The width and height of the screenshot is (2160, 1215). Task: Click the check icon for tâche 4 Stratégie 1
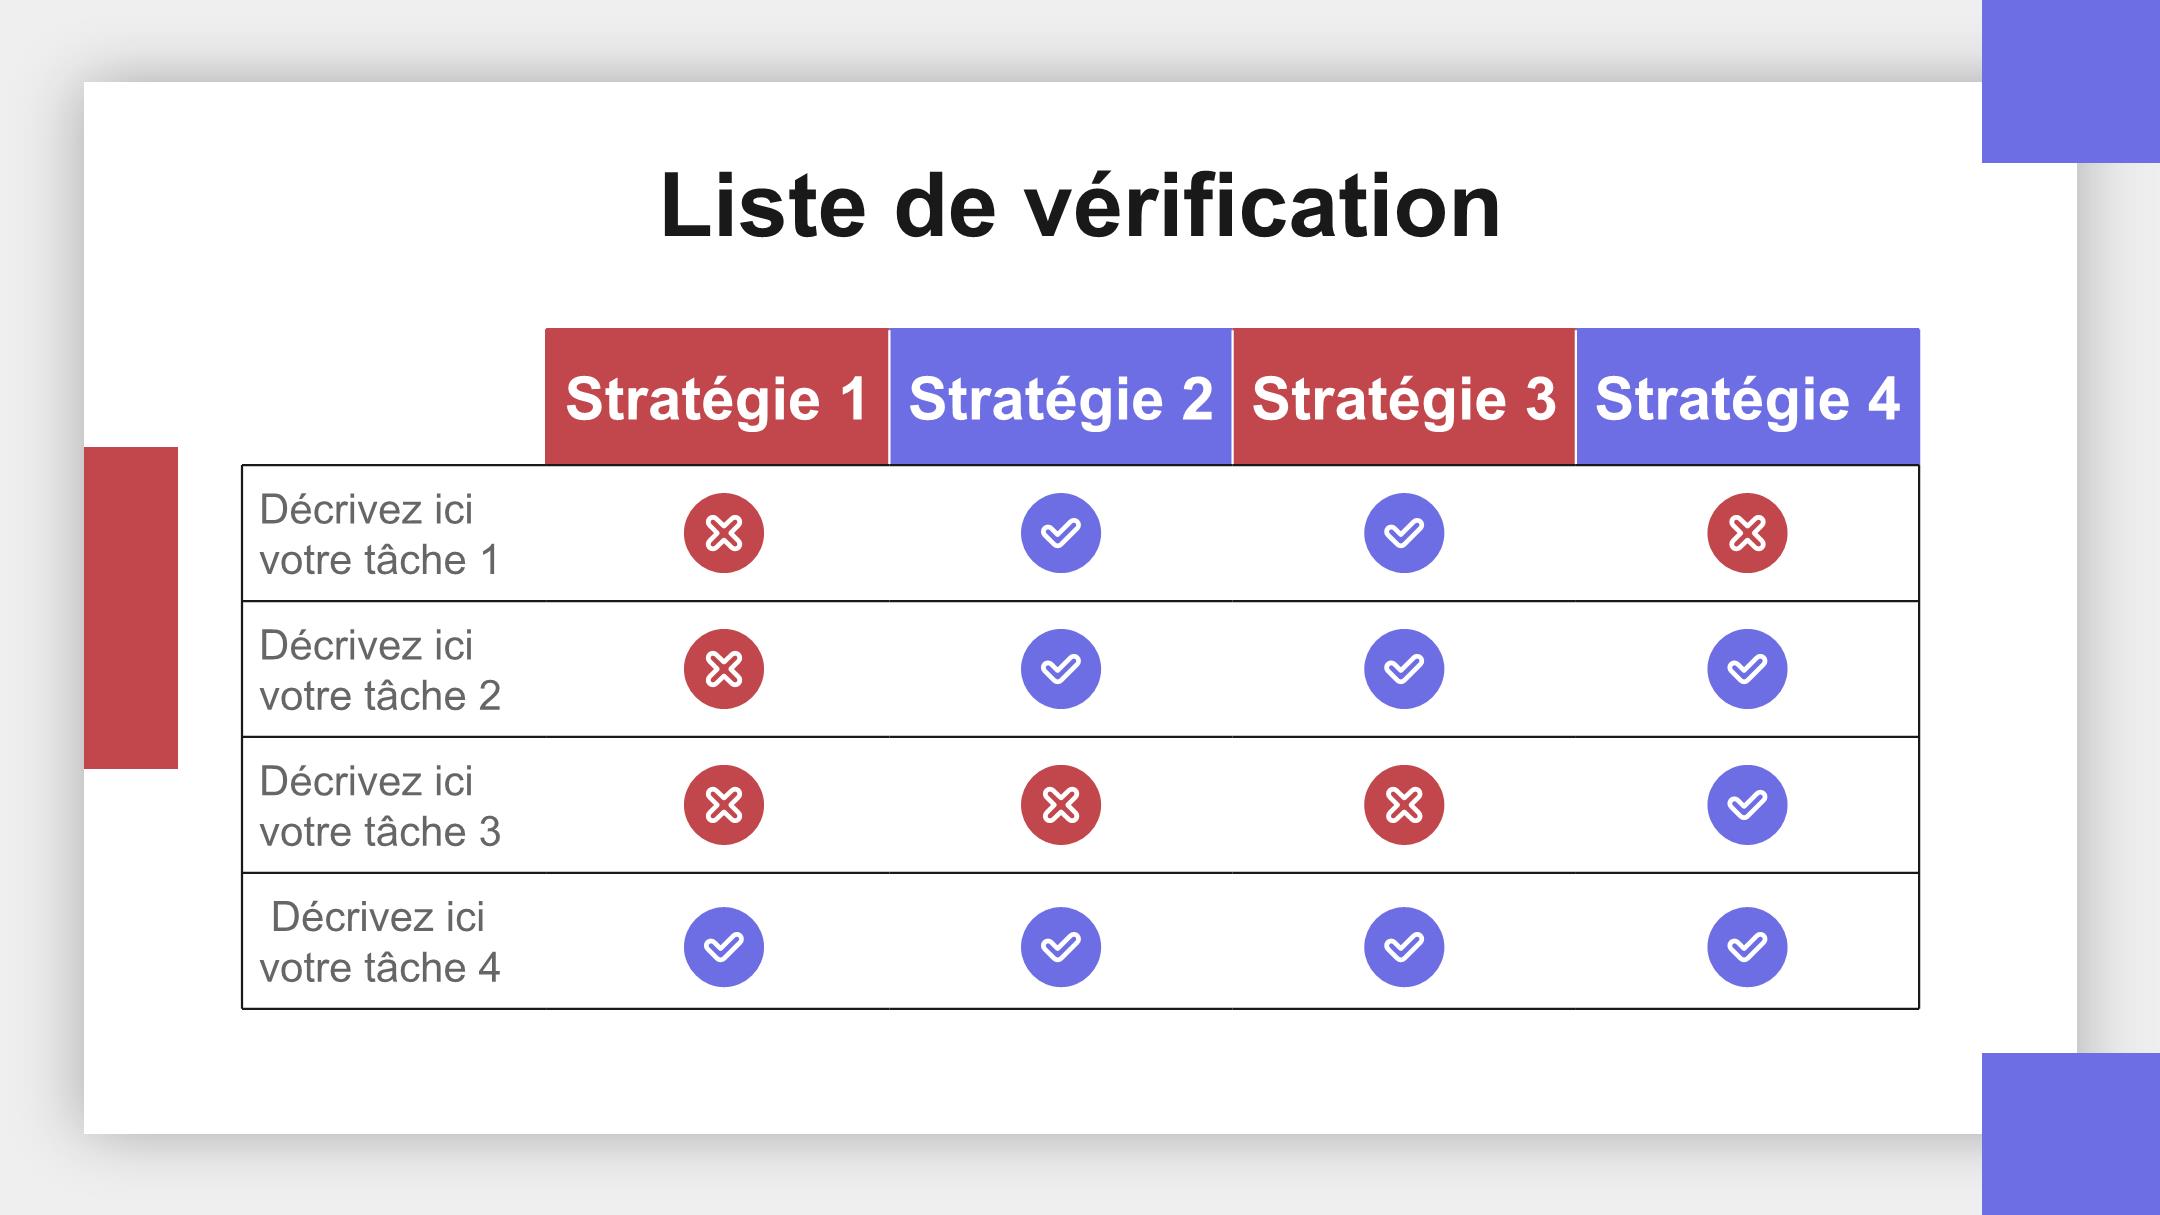(724, 947)
